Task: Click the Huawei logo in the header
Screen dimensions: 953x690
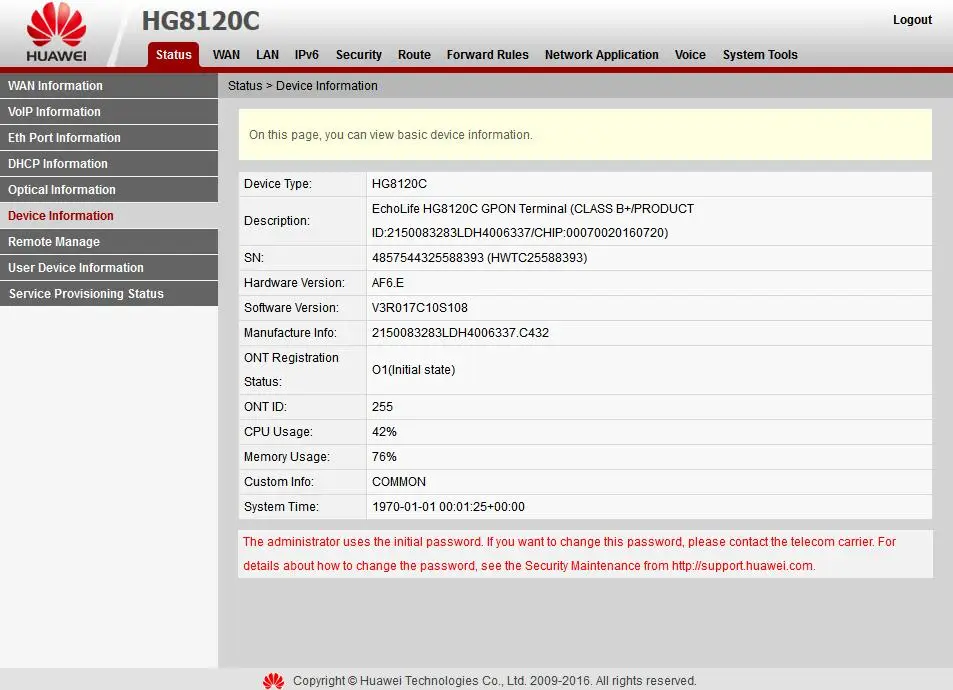Action: pos(57,32)
